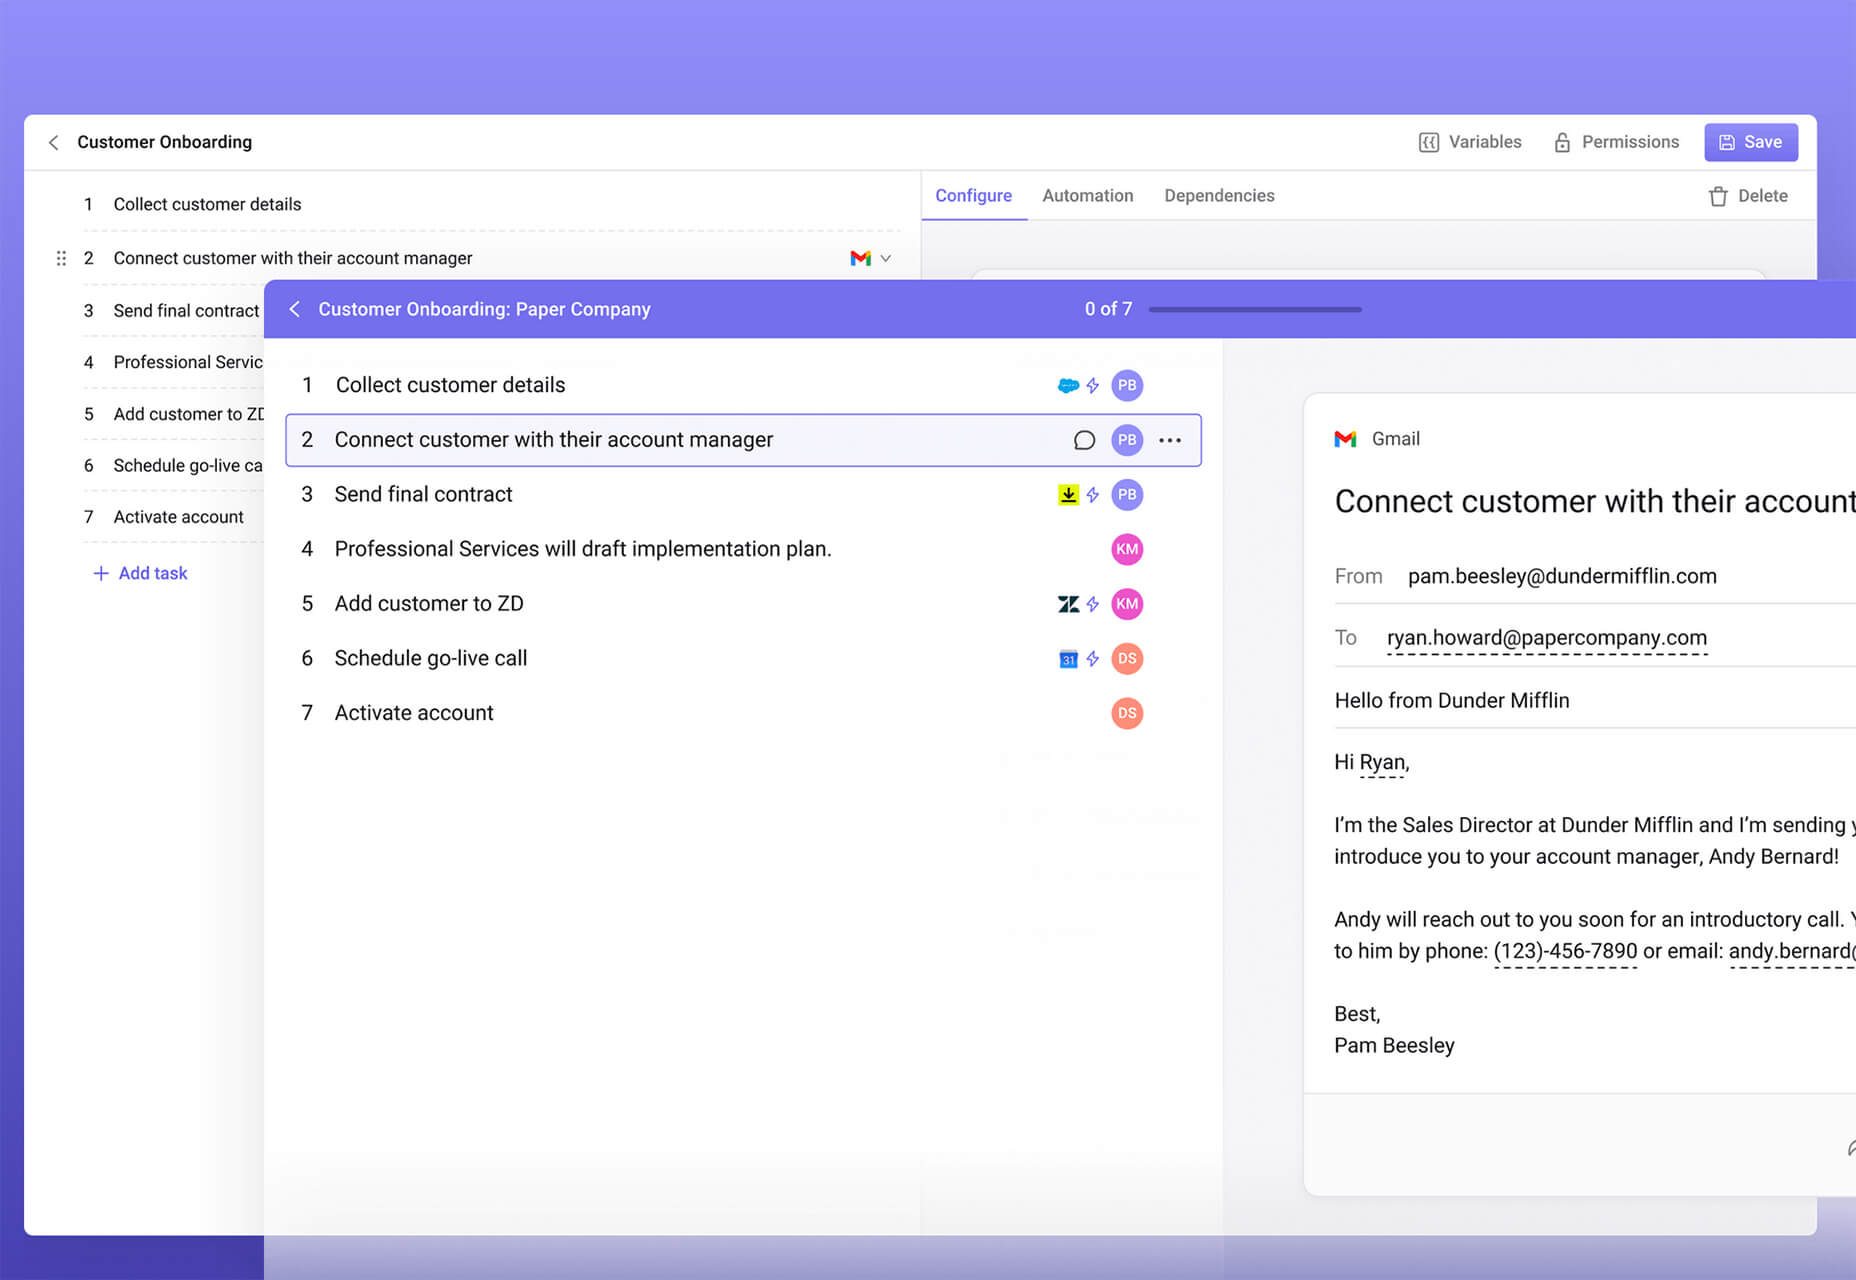The width and height of the screenshot is (1856, 1280).
Task: Click the Salesforce icon on Collect customer details
Action: click(x=1067, y=386)
